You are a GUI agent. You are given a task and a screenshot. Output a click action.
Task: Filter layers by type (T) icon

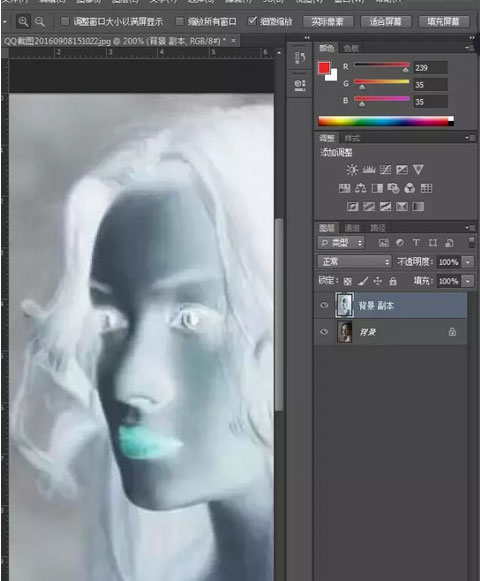pyautogui.click(x=416, y=242)
